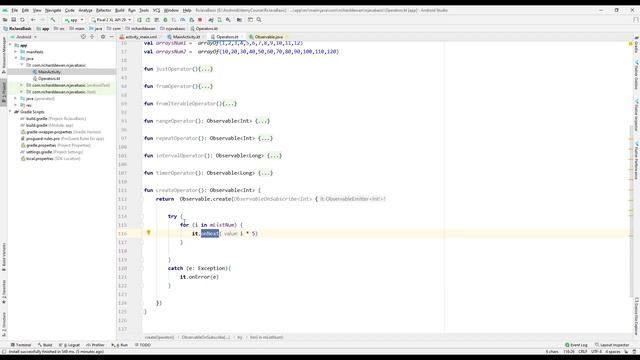
Task: Open the Refactor menu
Action: 103,10
